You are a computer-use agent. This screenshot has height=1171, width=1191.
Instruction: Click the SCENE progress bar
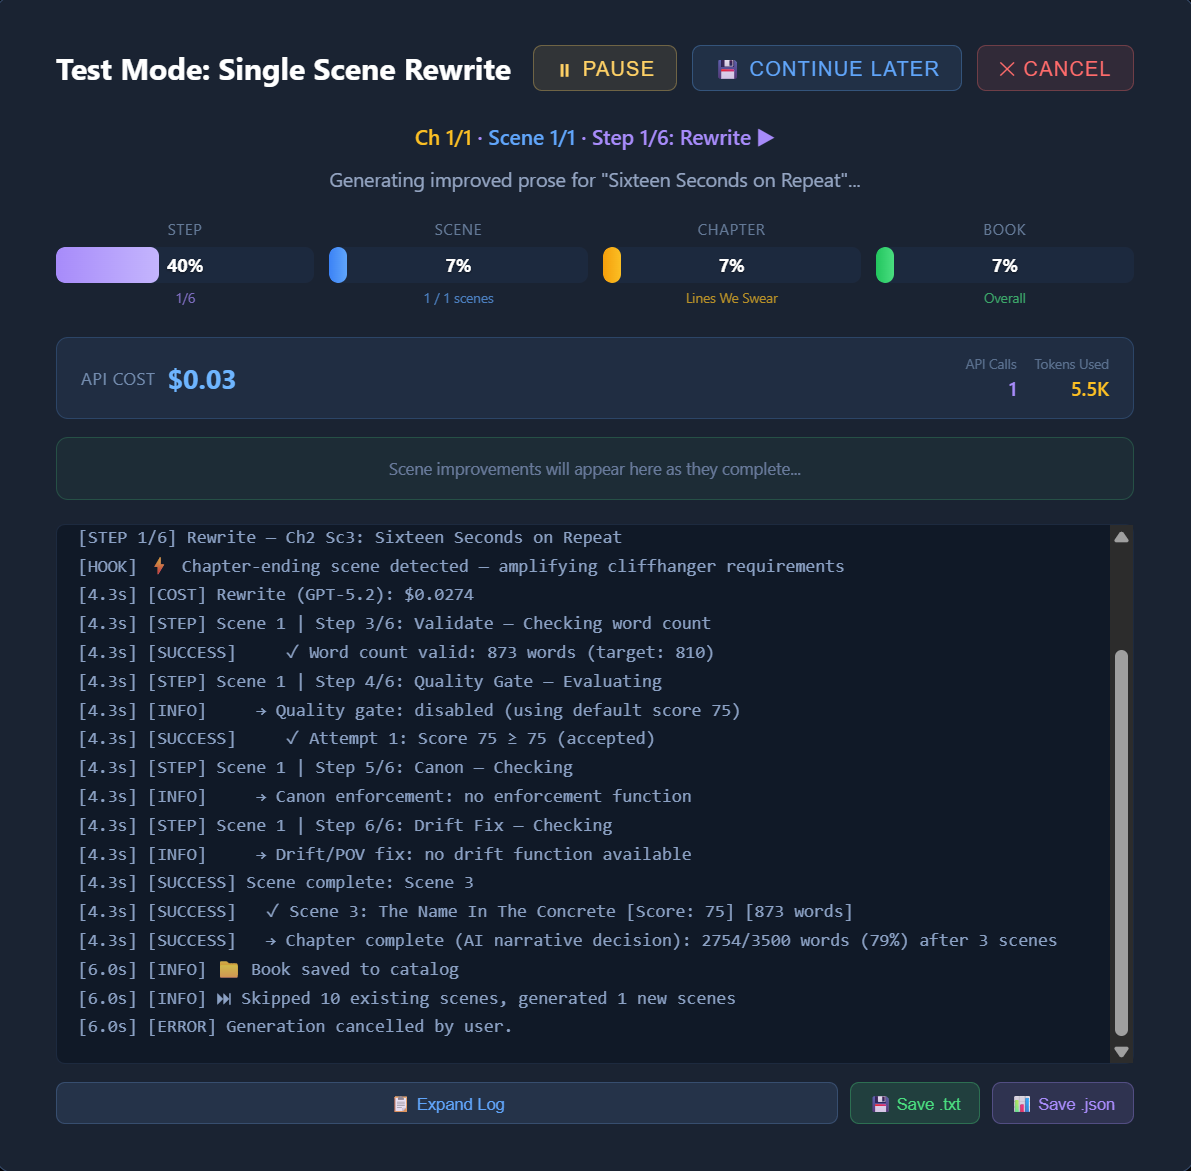458,265
